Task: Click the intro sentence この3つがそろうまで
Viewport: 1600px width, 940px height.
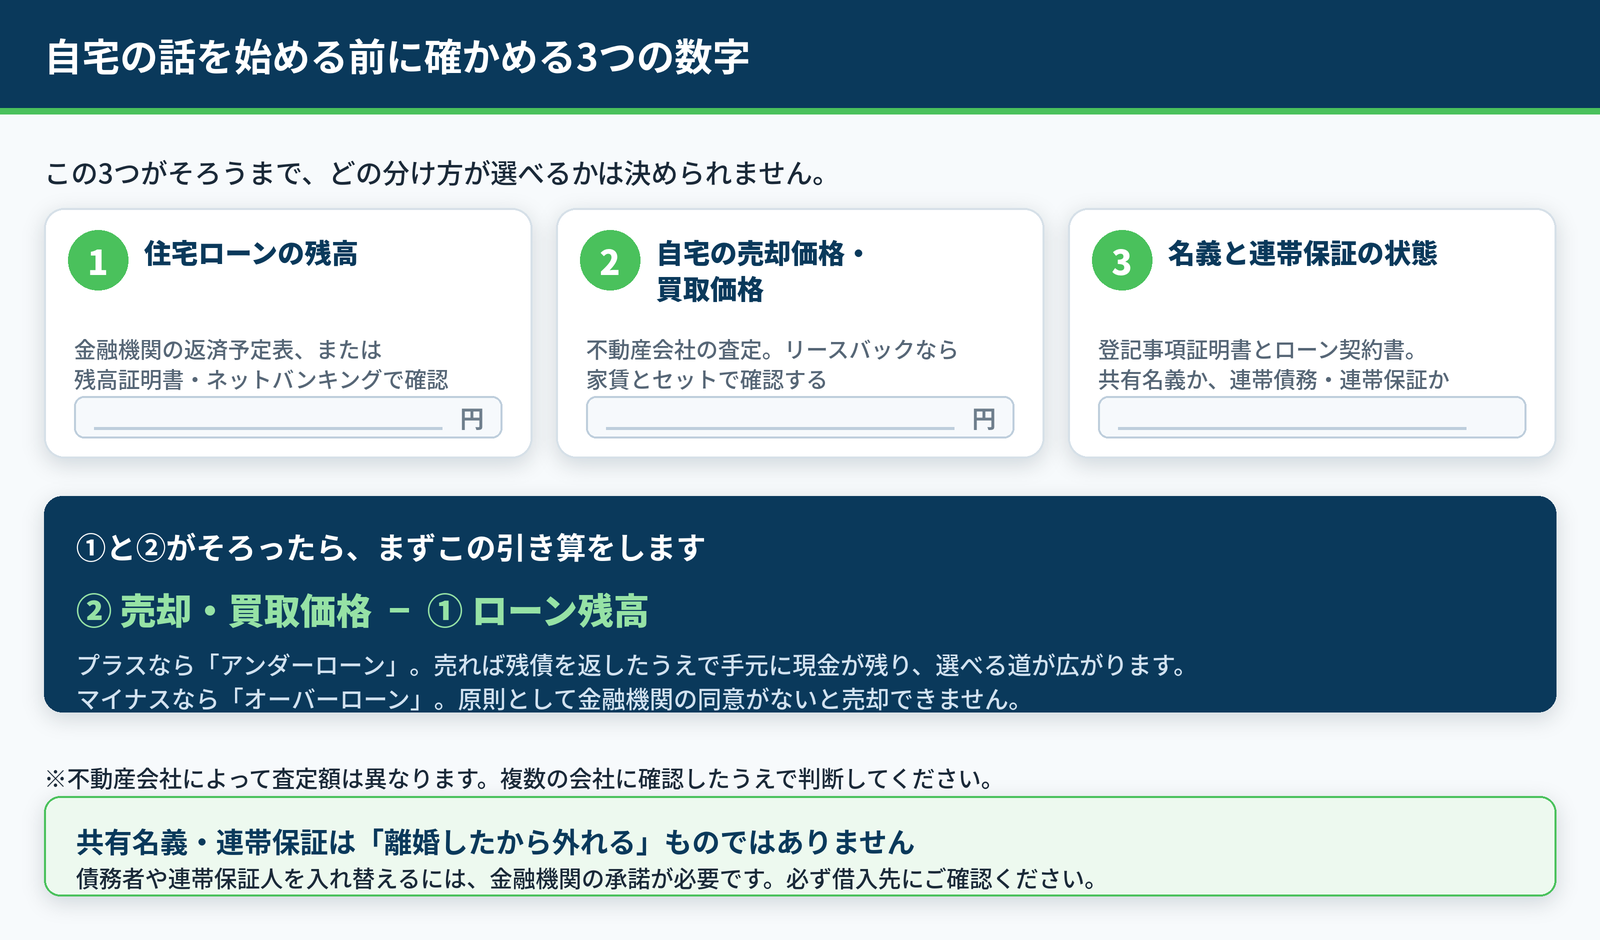Action: tap(436, 174)
